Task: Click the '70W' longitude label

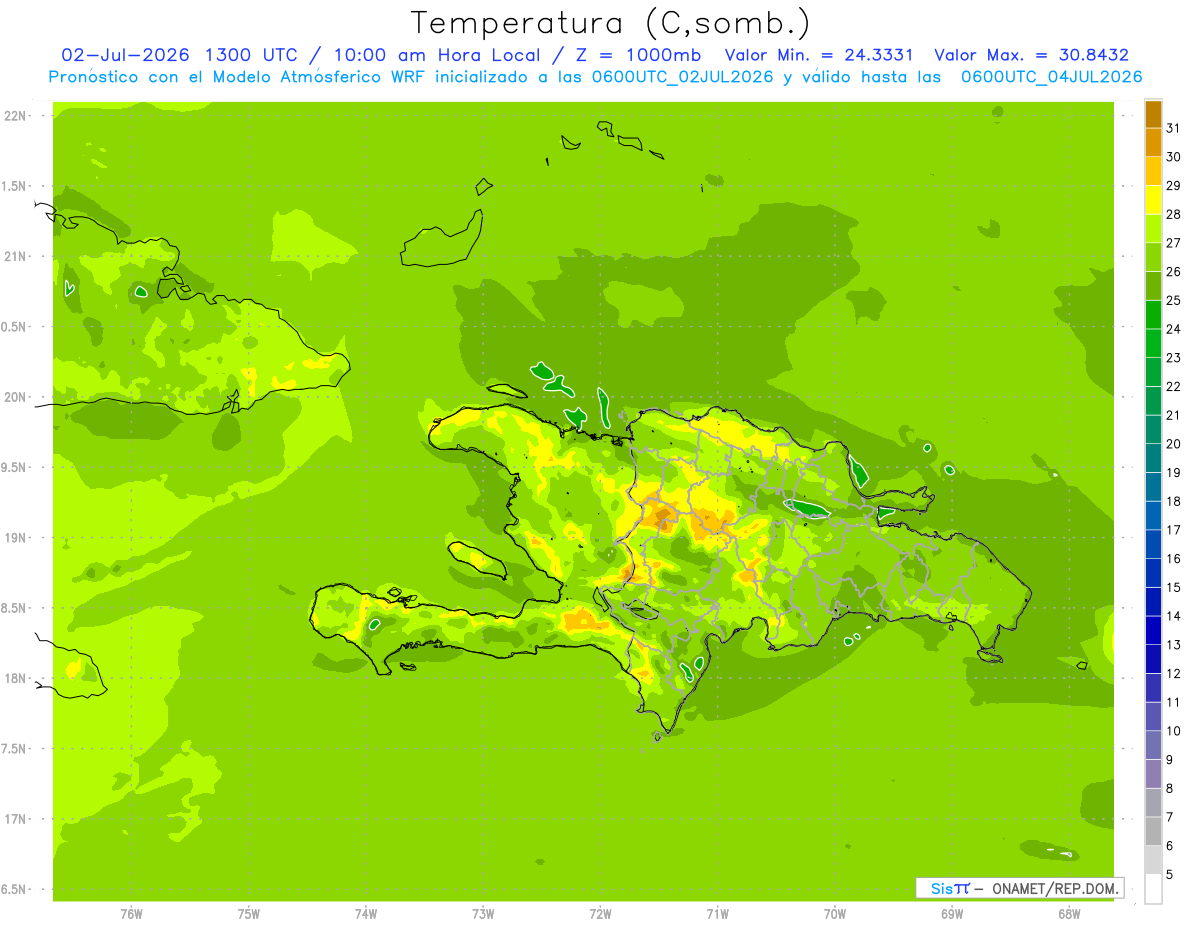Action: [x=835, y=914]
